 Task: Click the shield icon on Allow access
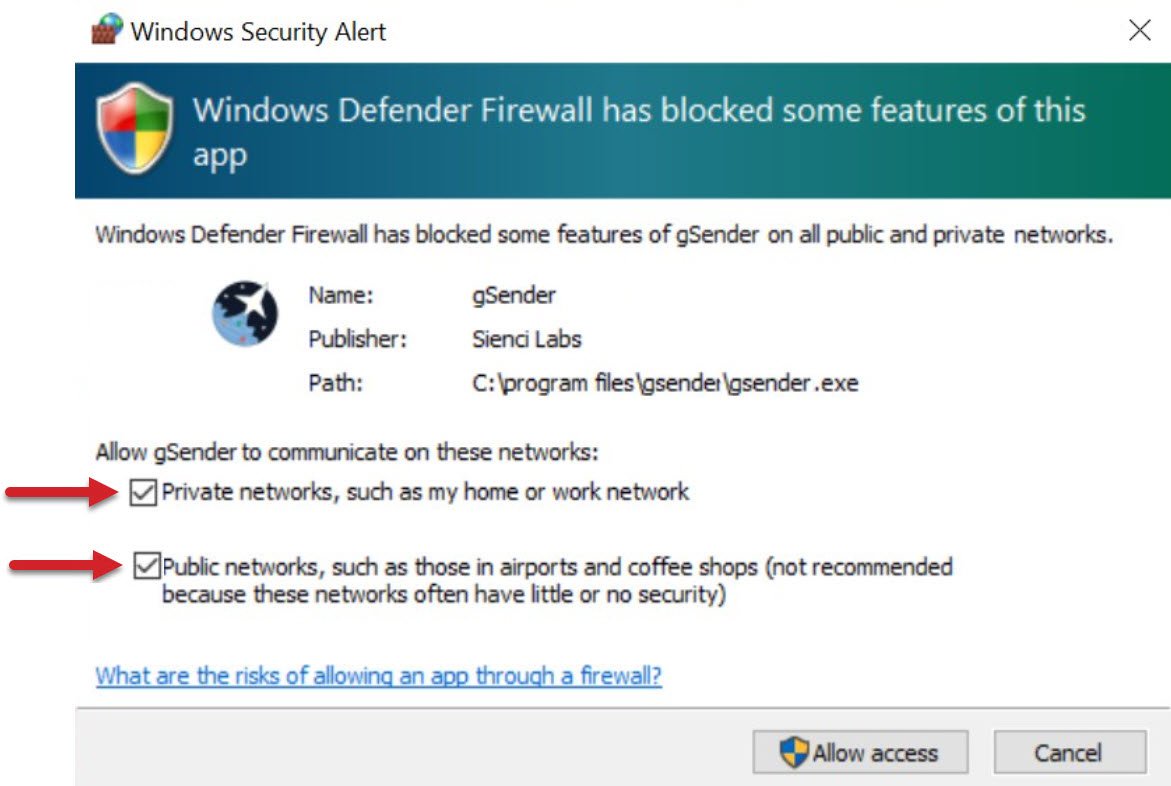tap(793, 752)
